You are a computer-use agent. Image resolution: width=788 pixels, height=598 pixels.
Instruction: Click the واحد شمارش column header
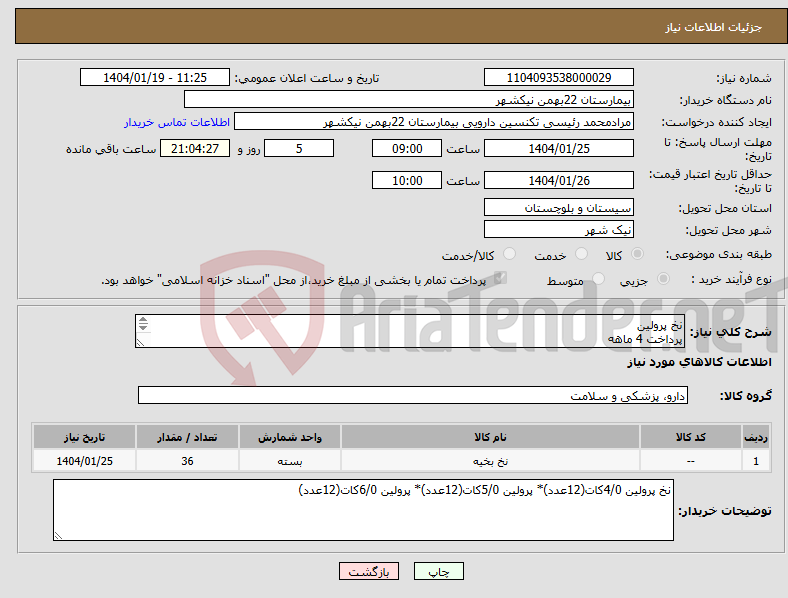tap(290, 437)
